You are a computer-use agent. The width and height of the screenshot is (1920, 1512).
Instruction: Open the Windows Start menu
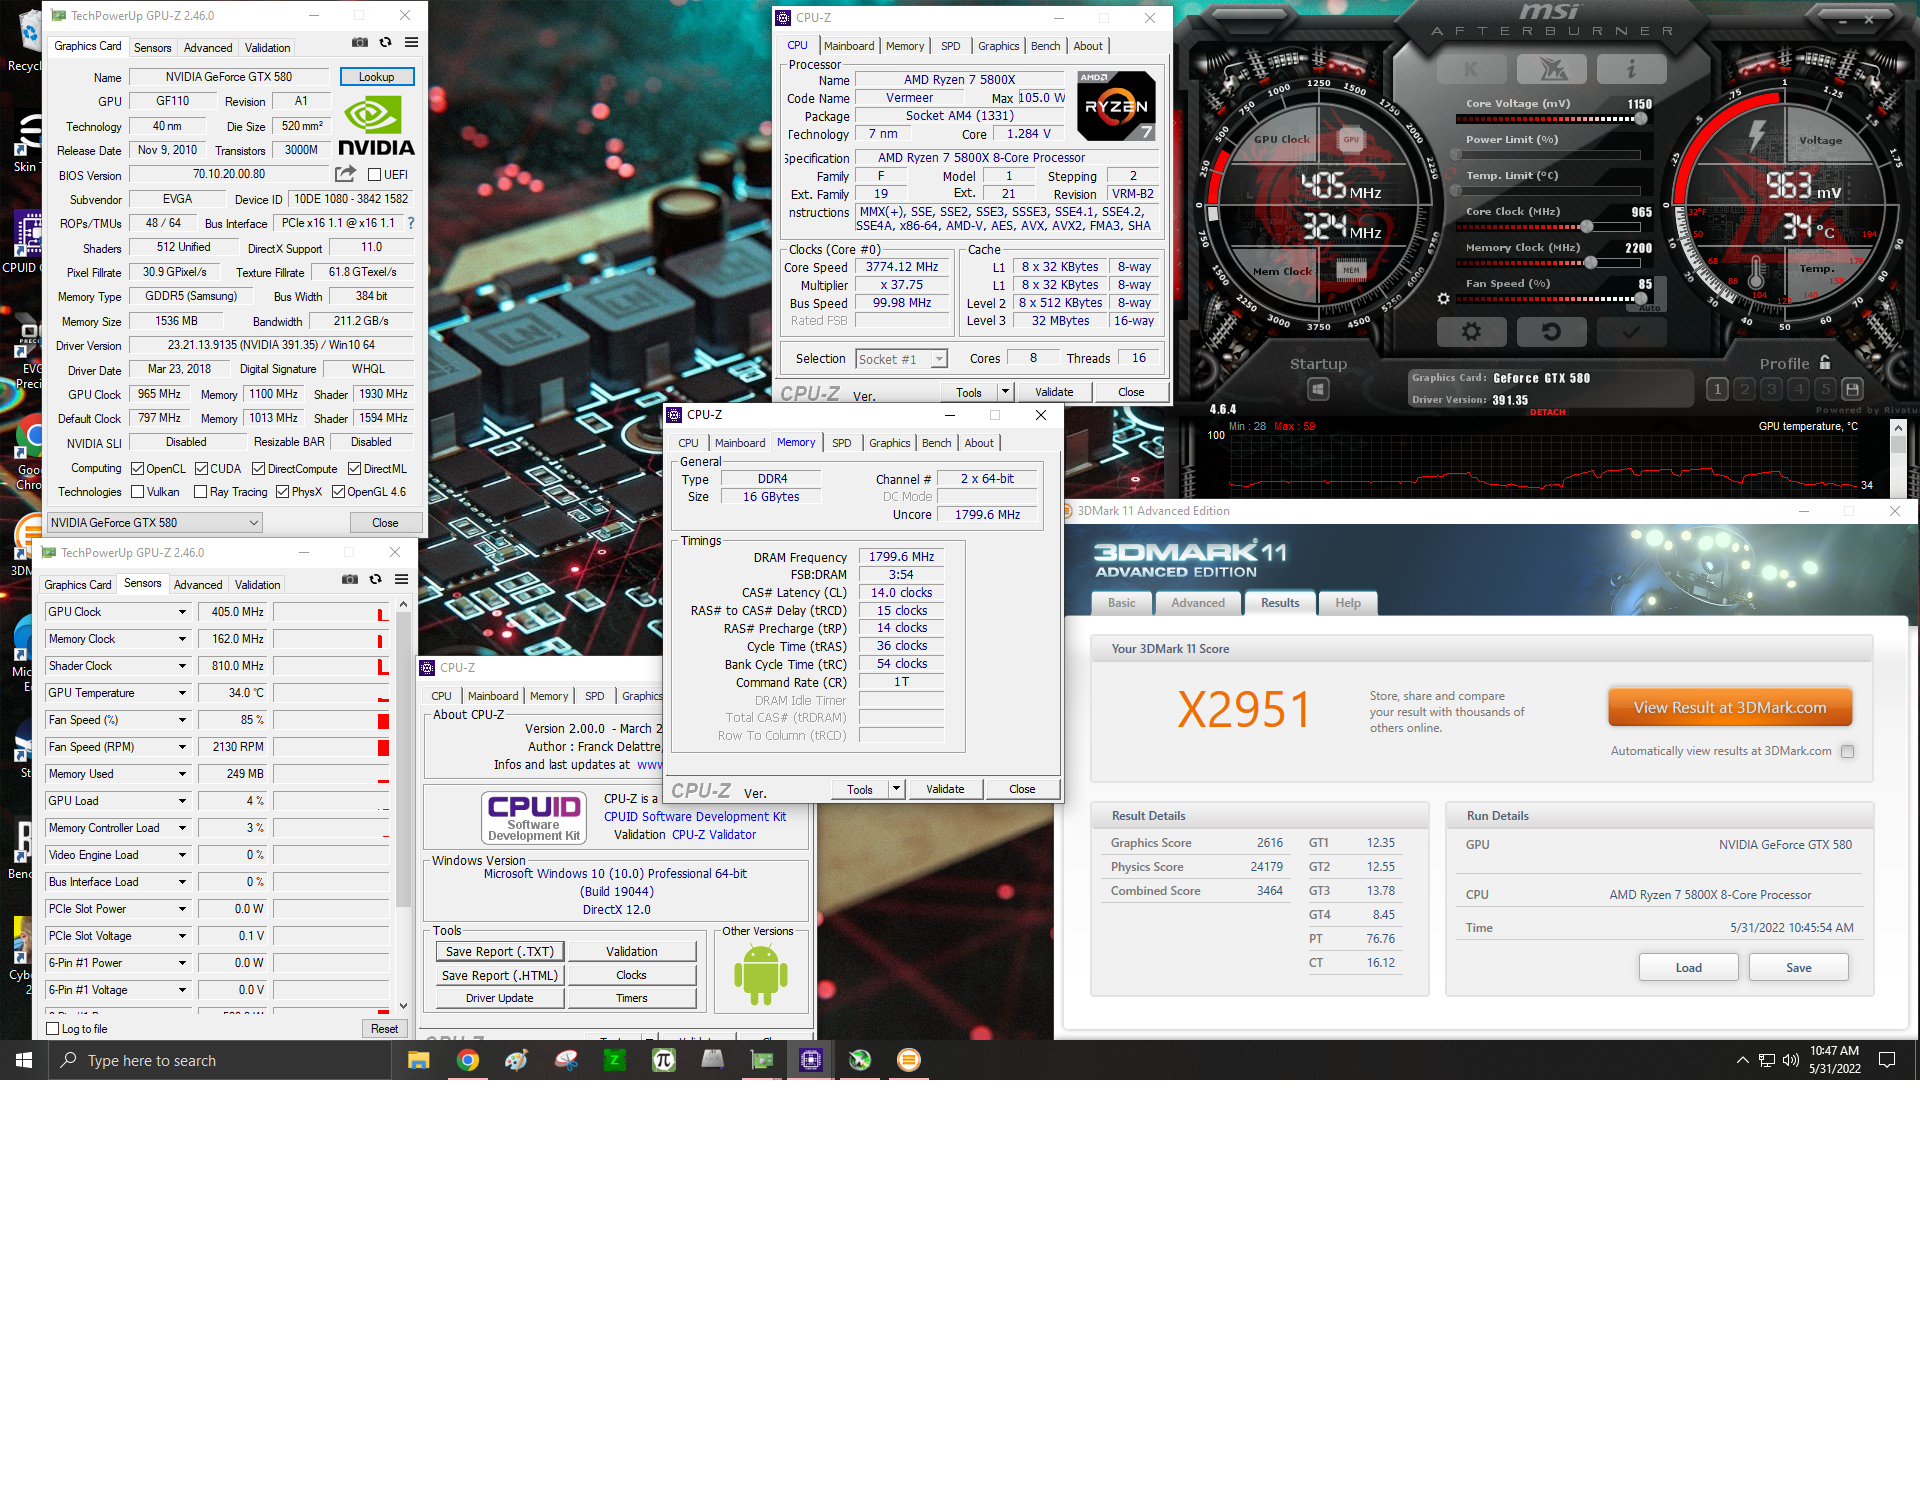(x=24, y=1060)
